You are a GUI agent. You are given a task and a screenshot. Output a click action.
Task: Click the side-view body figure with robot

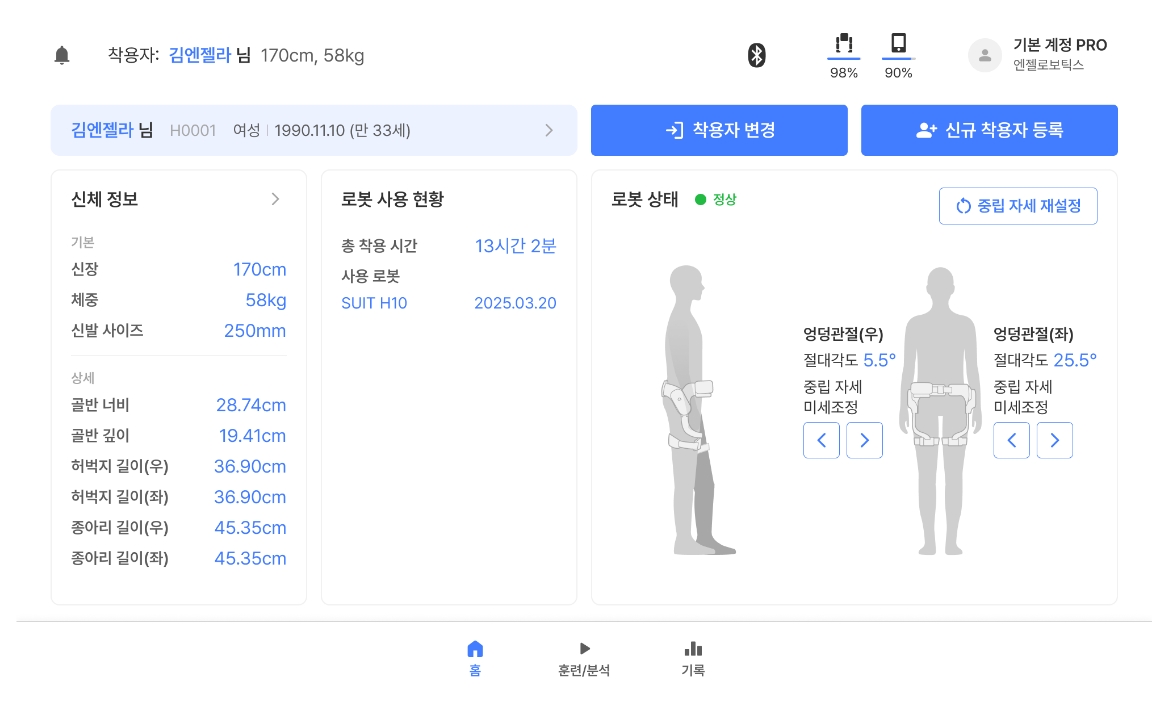coord(692,410)
